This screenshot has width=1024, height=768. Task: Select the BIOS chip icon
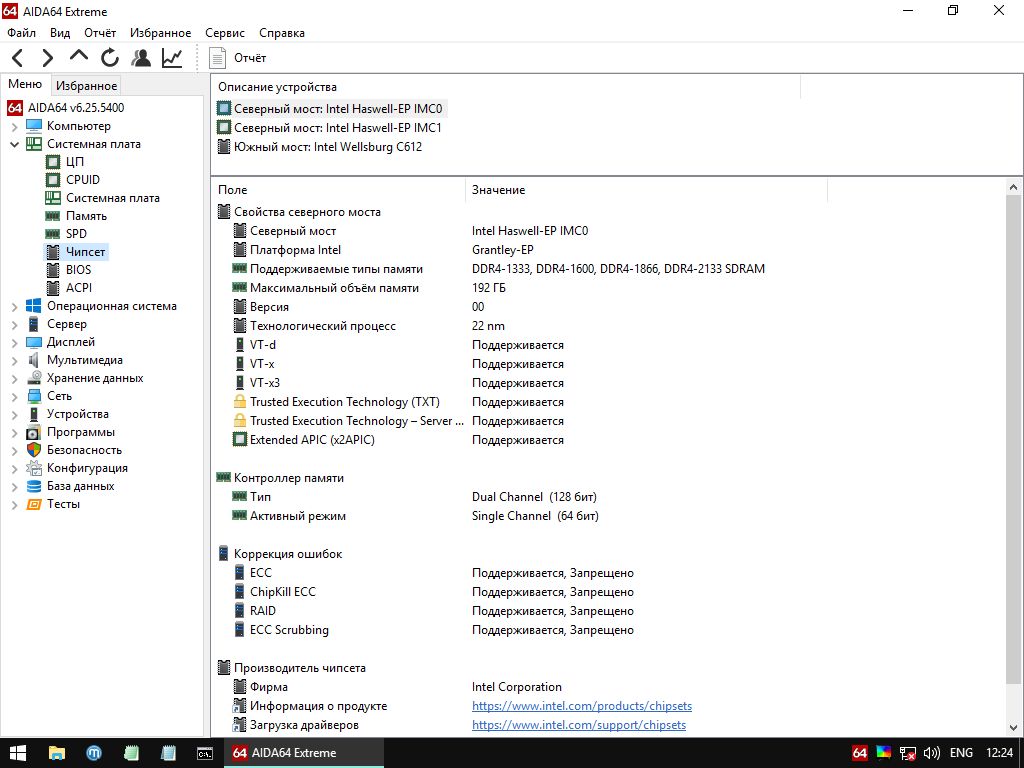click(x=53, y=270)
